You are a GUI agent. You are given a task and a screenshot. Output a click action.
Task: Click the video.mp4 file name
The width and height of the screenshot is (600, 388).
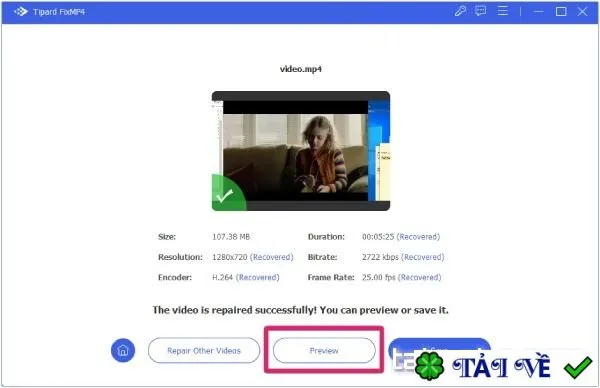click(x=301, y=69)
